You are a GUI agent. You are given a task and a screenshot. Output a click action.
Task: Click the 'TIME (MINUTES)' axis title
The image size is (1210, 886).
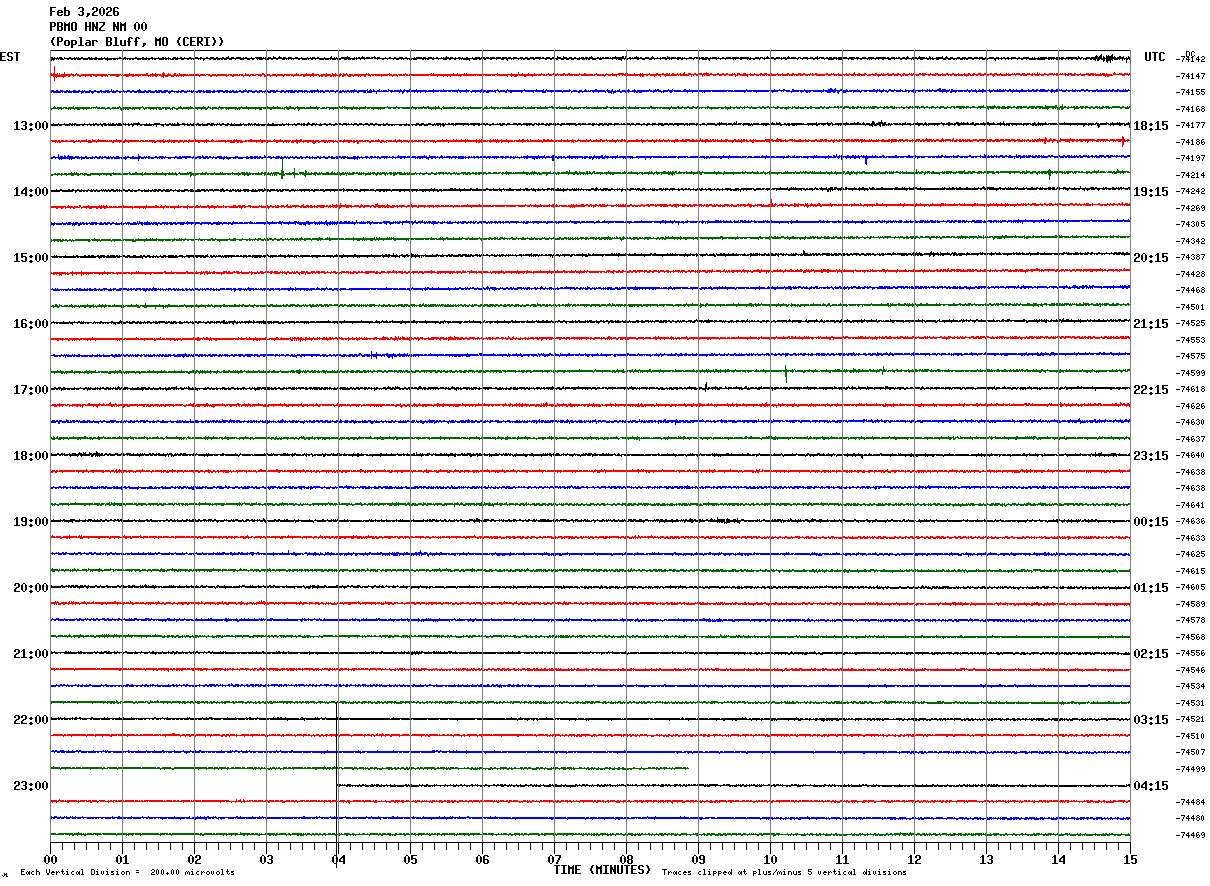pyautogui.click(x=602, y=870)
